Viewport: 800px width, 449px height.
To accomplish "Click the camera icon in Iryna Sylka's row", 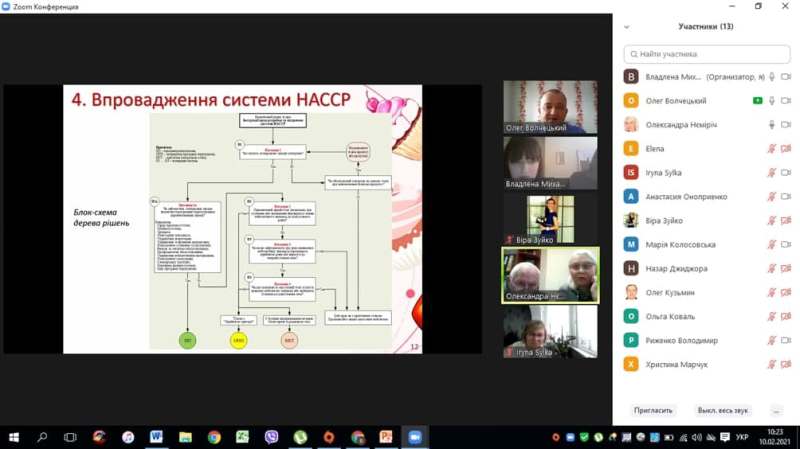I will tap(786, 173).
